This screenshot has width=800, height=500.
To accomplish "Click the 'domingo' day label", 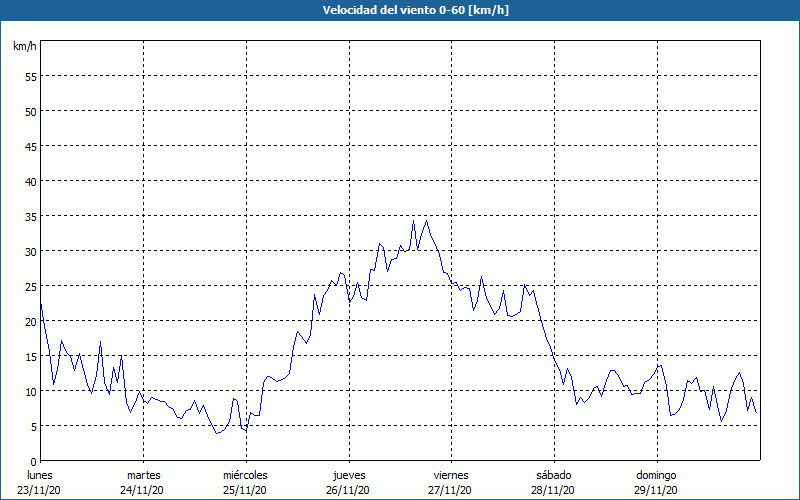I will click(656, 476).
